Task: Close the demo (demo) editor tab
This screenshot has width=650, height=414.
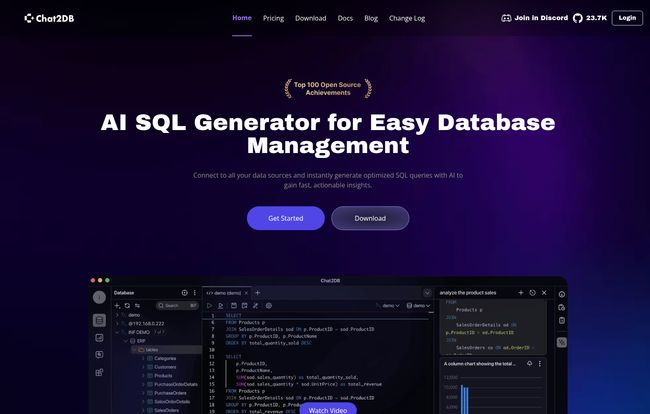Action: 246,293
